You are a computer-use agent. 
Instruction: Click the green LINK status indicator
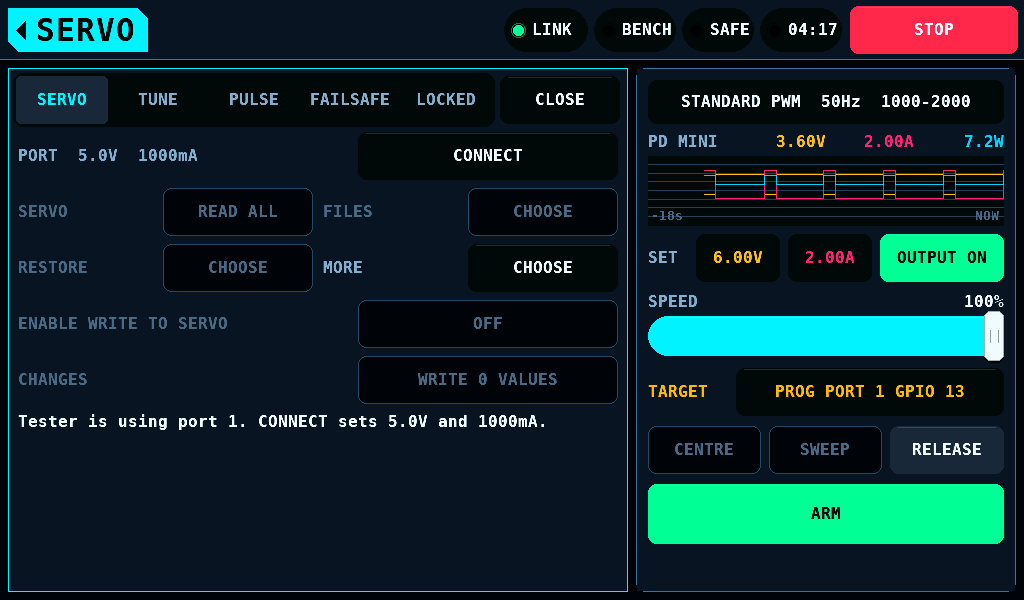point(545,30)
